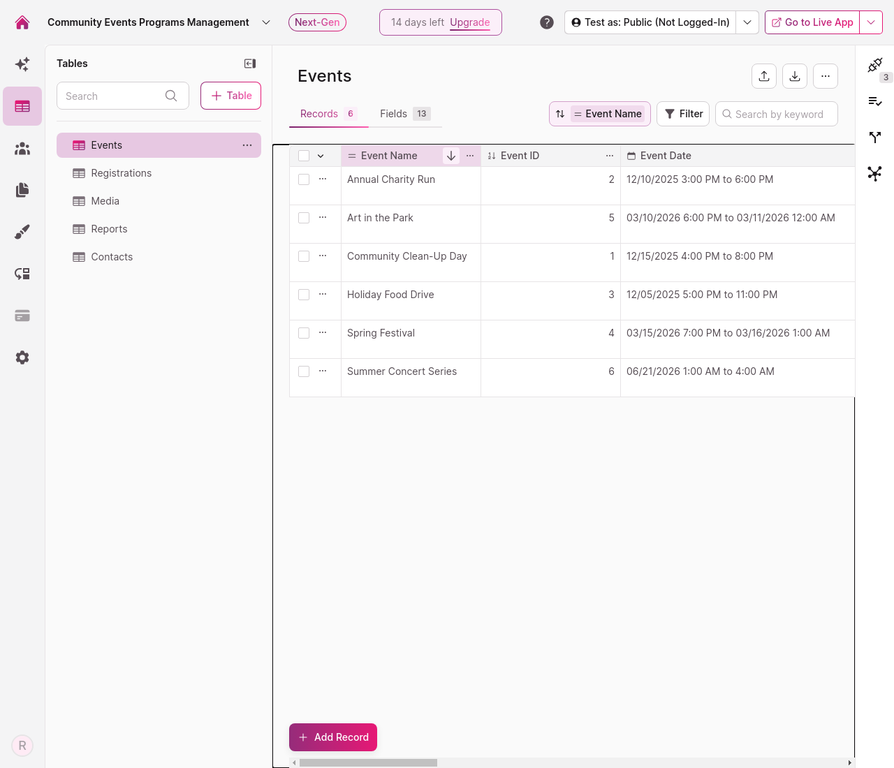
Task: Open the Payments card icon in sidebar
Action: point(22,315)
